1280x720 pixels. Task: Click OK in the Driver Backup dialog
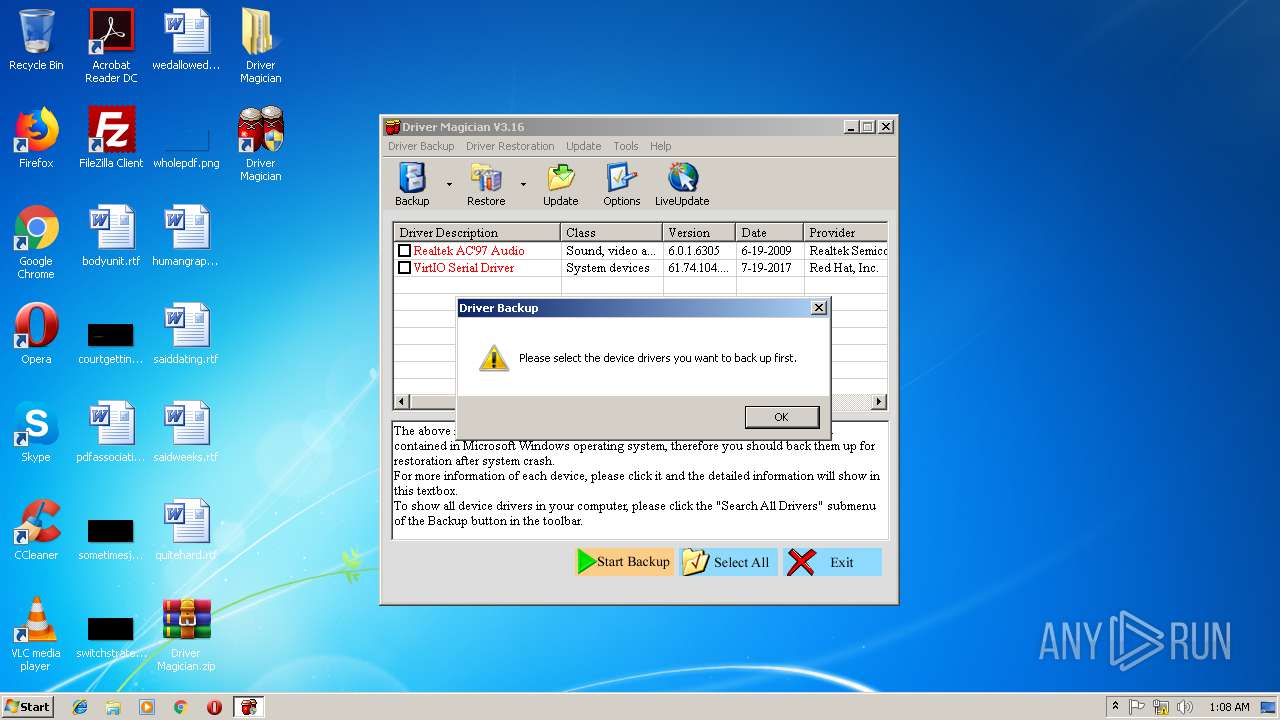(782, 417)
